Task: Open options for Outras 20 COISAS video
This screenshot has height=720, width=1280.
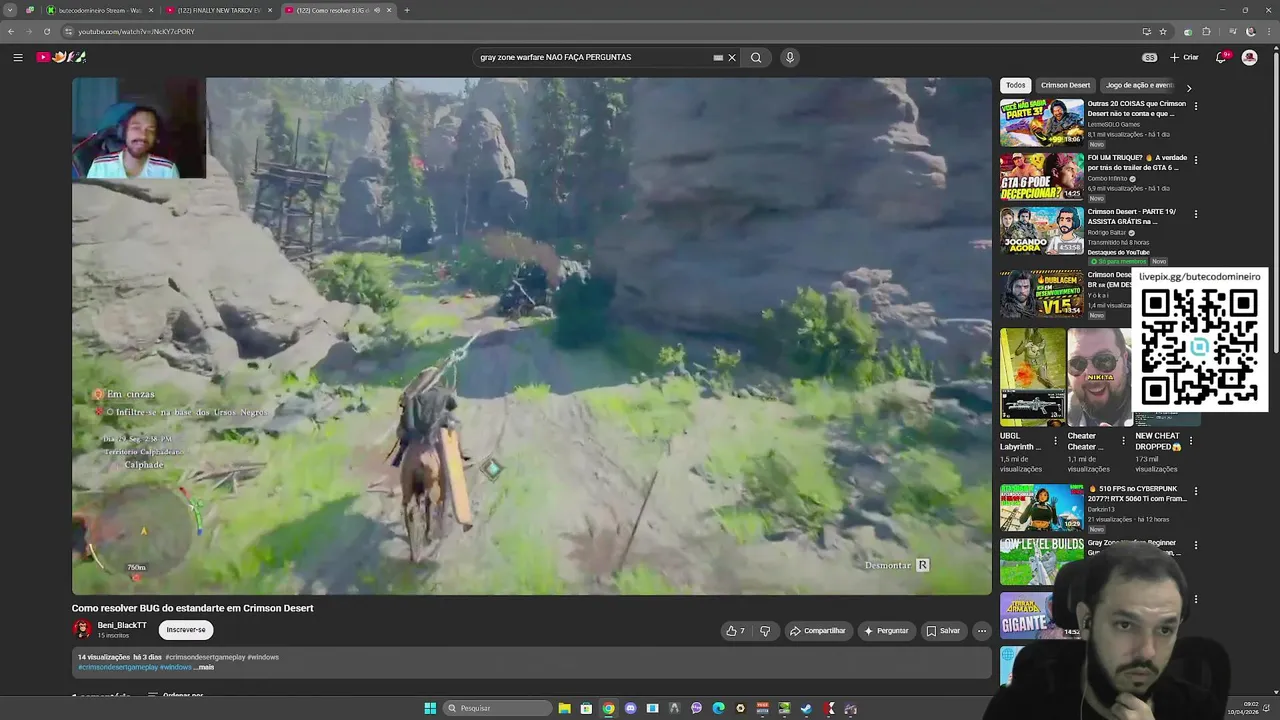Action: point(1196,105)
